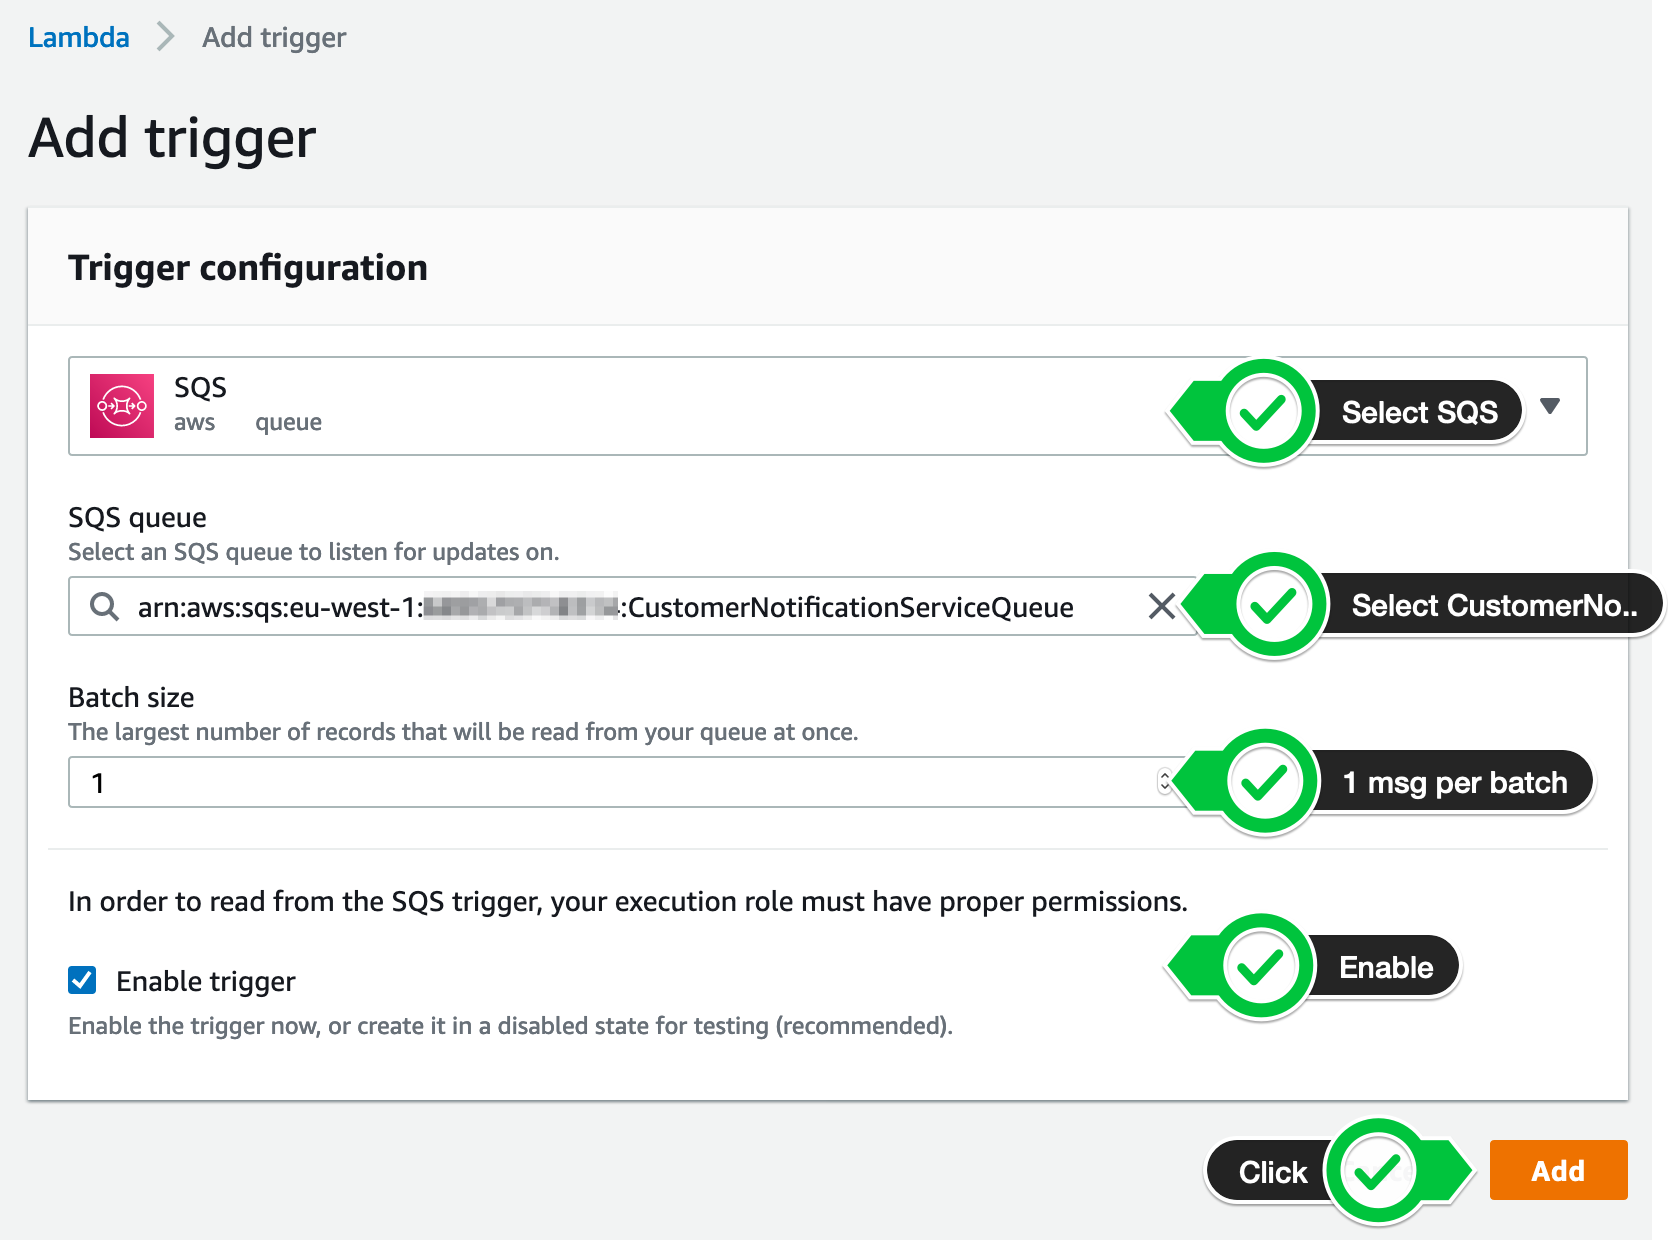1668x1240 pixels.
Task: Click into the Batch size field
Action: (622, 782)
